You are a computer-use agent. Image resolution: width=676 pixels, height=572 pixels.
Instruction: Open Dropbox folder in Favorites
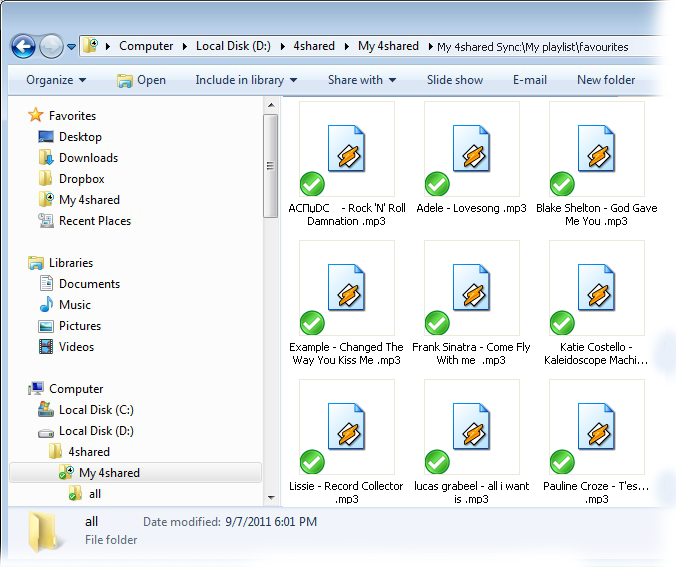(81, 179)
